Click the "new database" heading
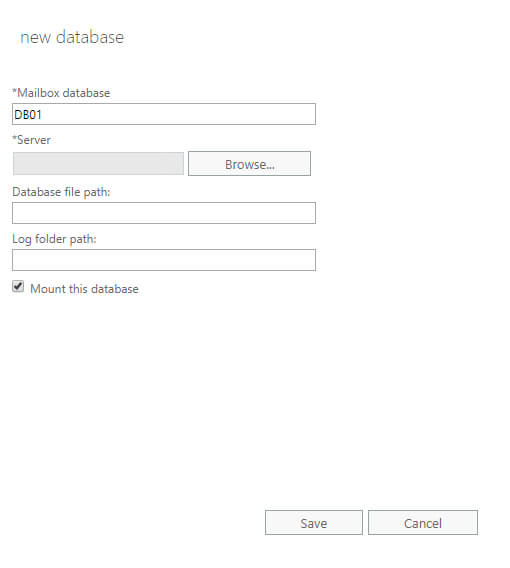Screen dimensions: 510x568 [72, 37]
